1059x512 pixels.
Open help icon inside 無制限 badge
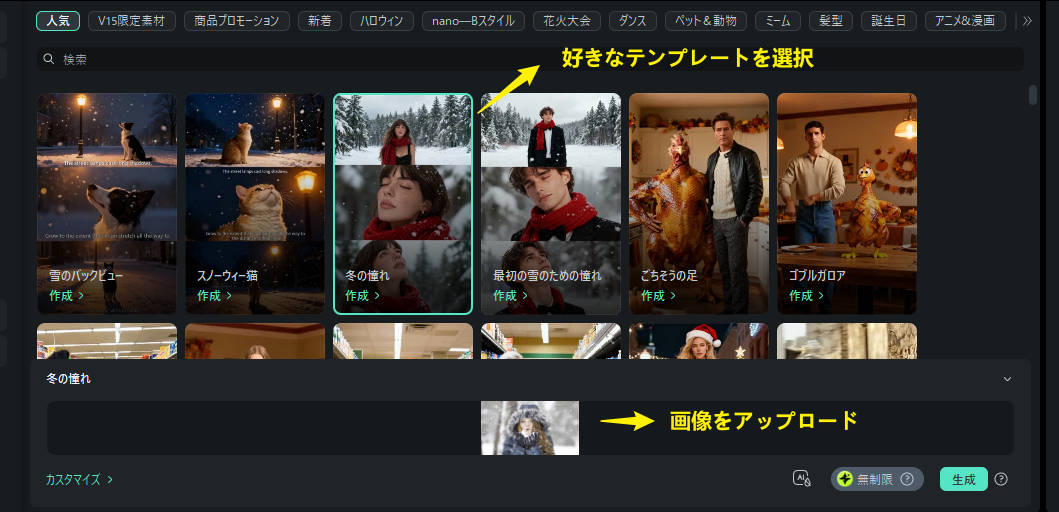click(x=907, y=479)
